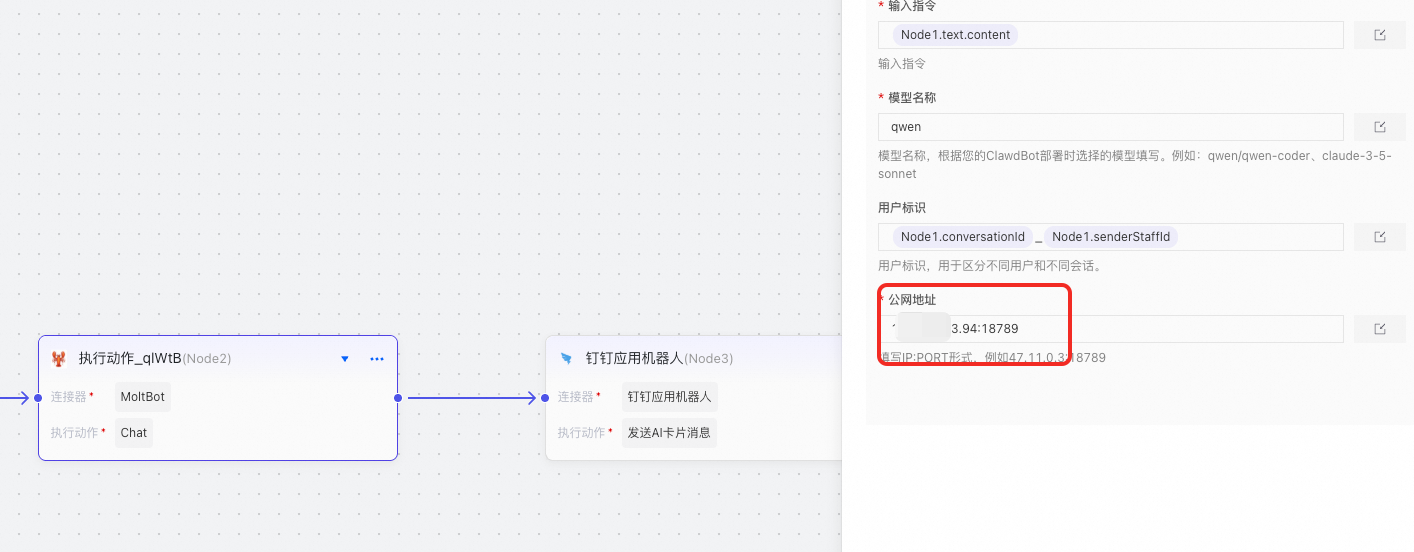Click the 钉钉应用机器人(Node3) node title
1414x552 pixels.
pos(659,358)
